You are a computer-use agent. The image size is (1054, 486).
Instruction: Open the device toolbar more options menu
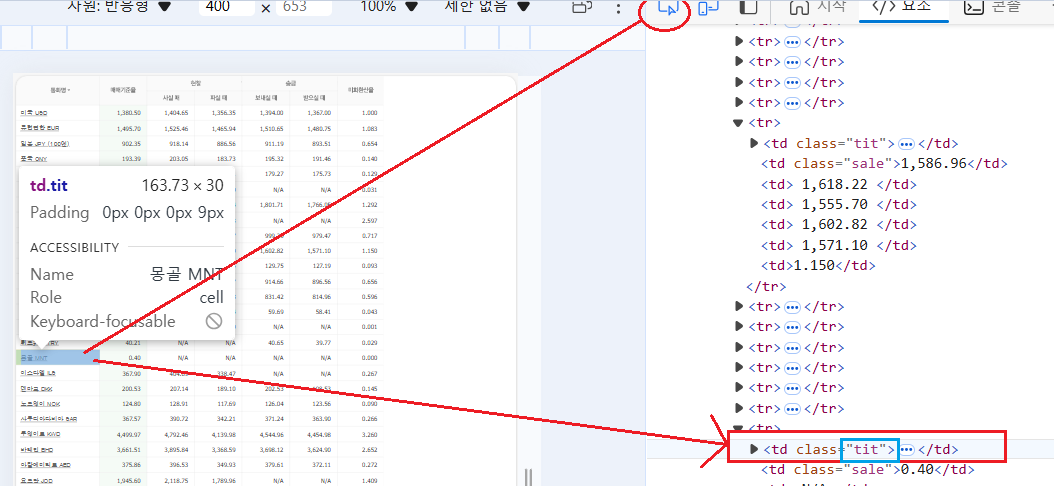coord(618,8)
